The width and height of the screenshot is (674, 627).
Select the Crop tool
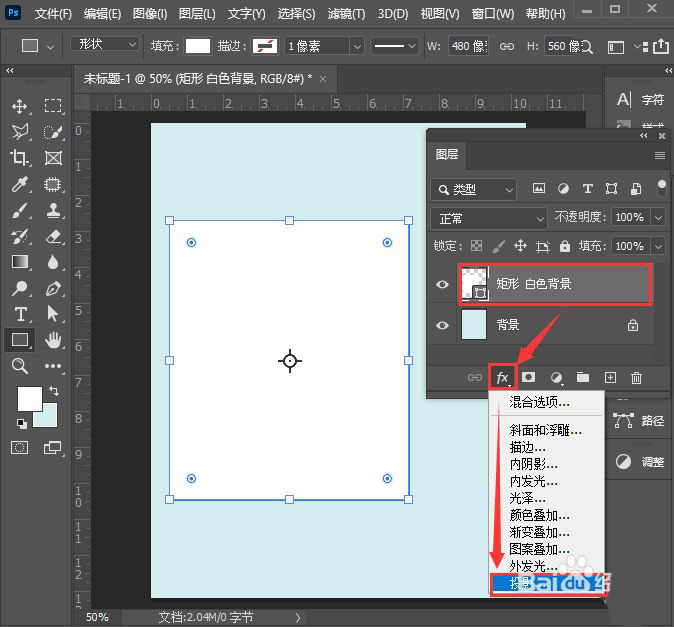[19, 158]
